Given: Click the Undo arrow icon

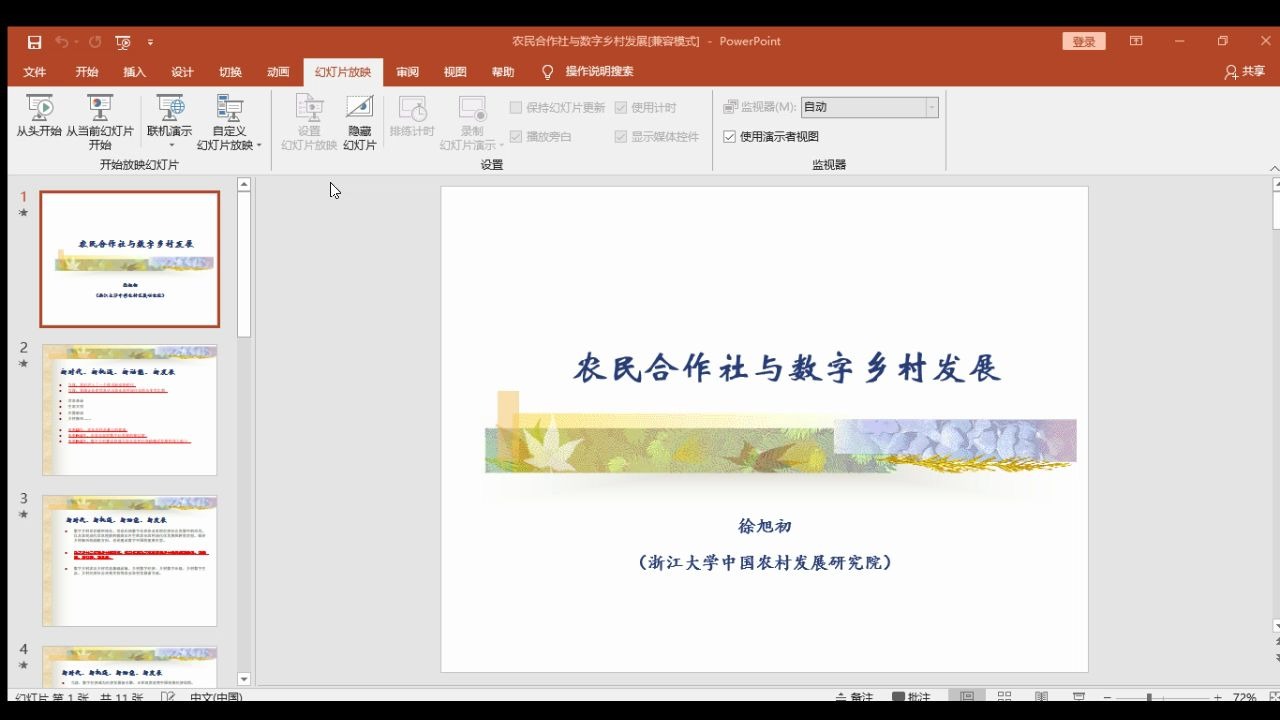Looking at the screenshot, I should [62, 42].
